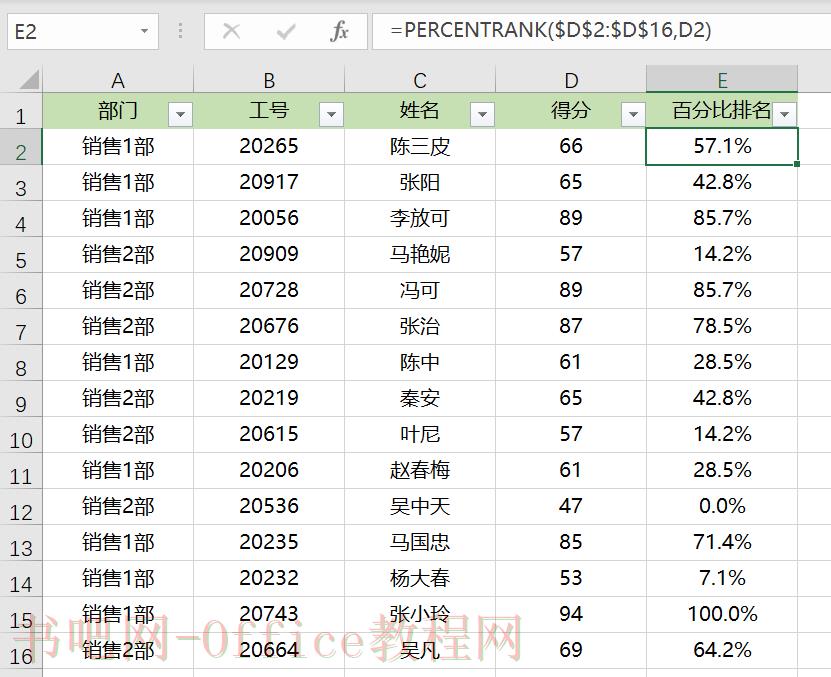Open the 得分 filter dropdown
The height and width of the screenshot is (677, 831).
633,114
